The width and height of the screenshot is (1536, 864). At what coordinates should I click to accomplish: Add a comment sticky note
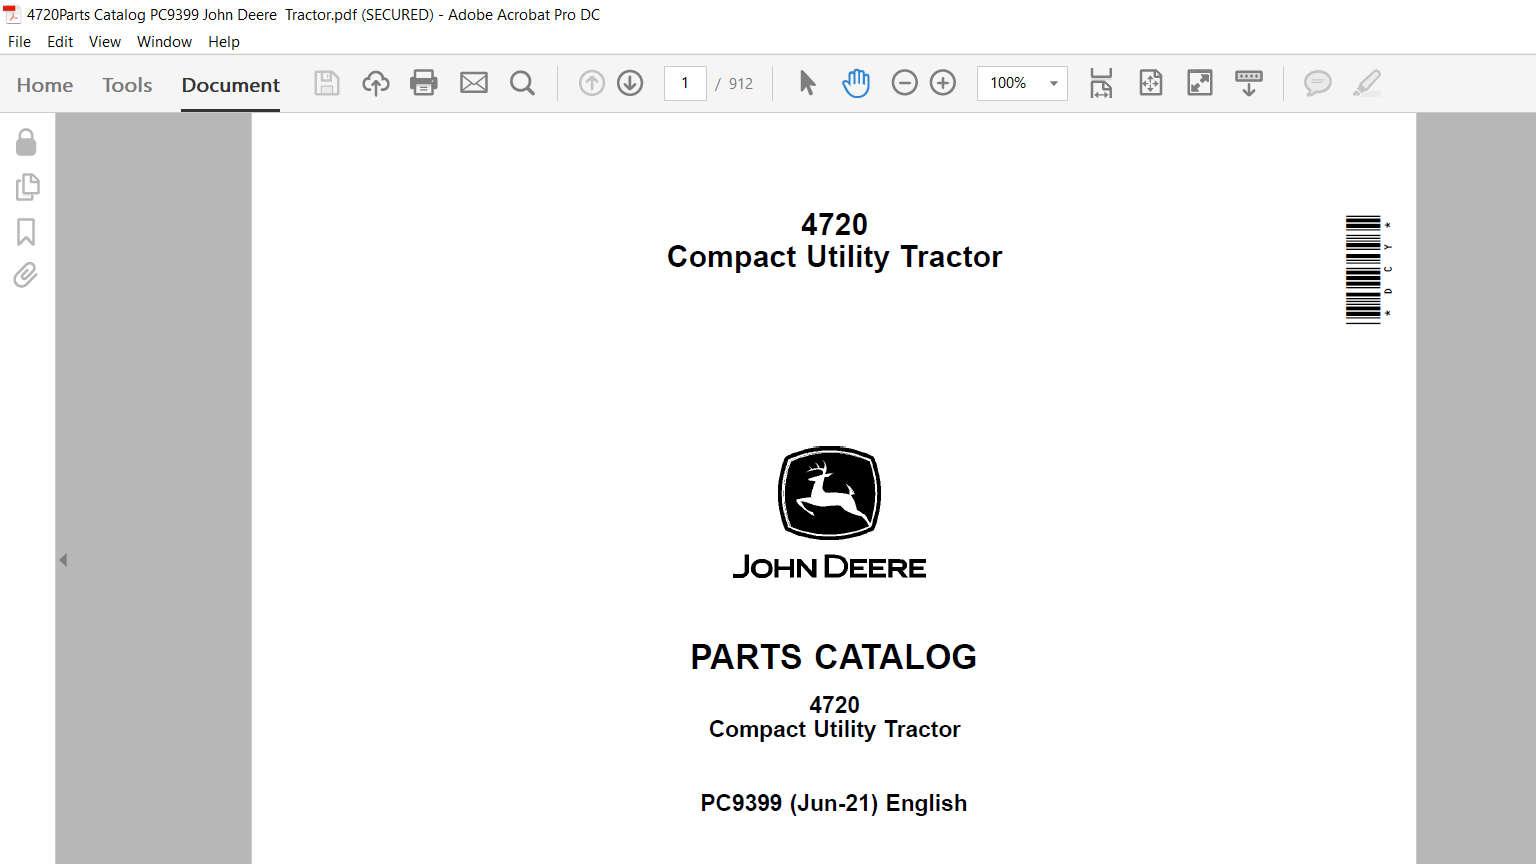coord(1318,83)
